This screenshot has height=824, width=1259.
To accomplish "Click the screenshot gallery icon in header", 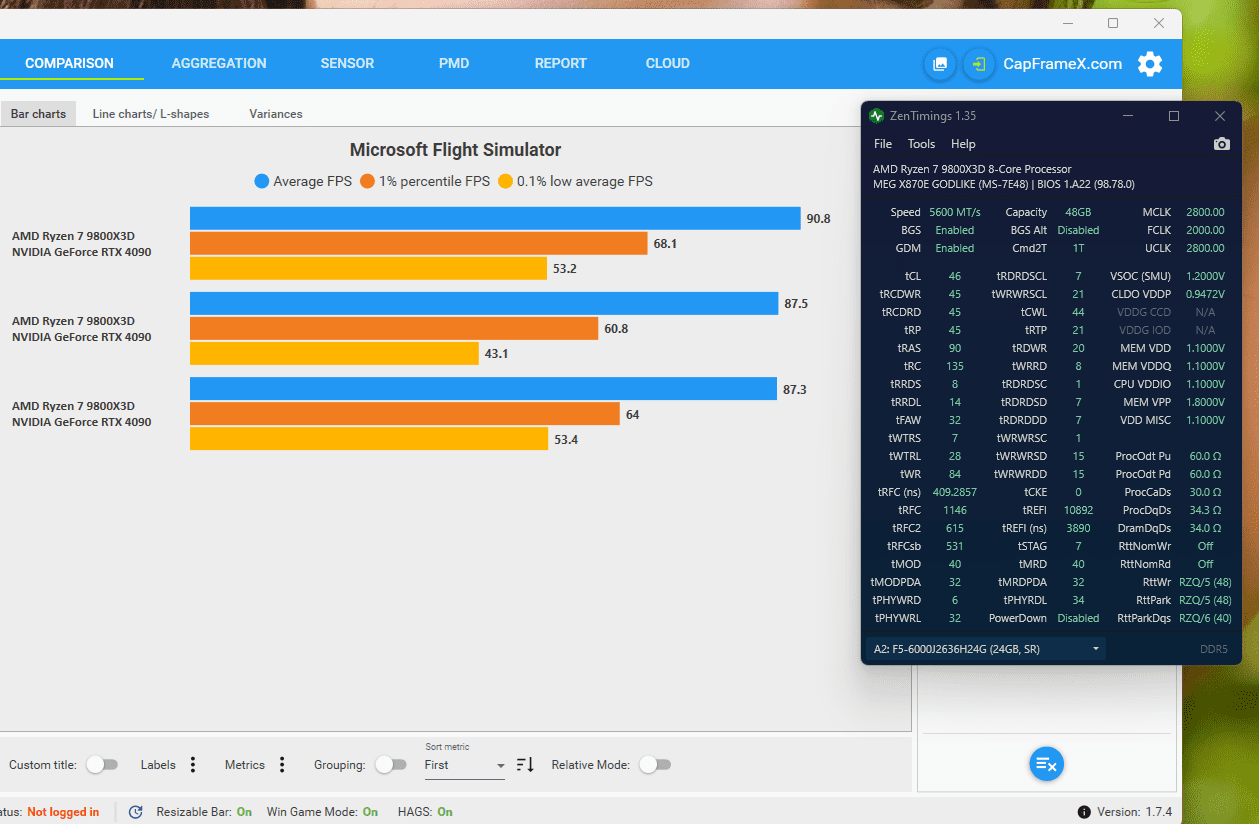I will tap(940, 64).
